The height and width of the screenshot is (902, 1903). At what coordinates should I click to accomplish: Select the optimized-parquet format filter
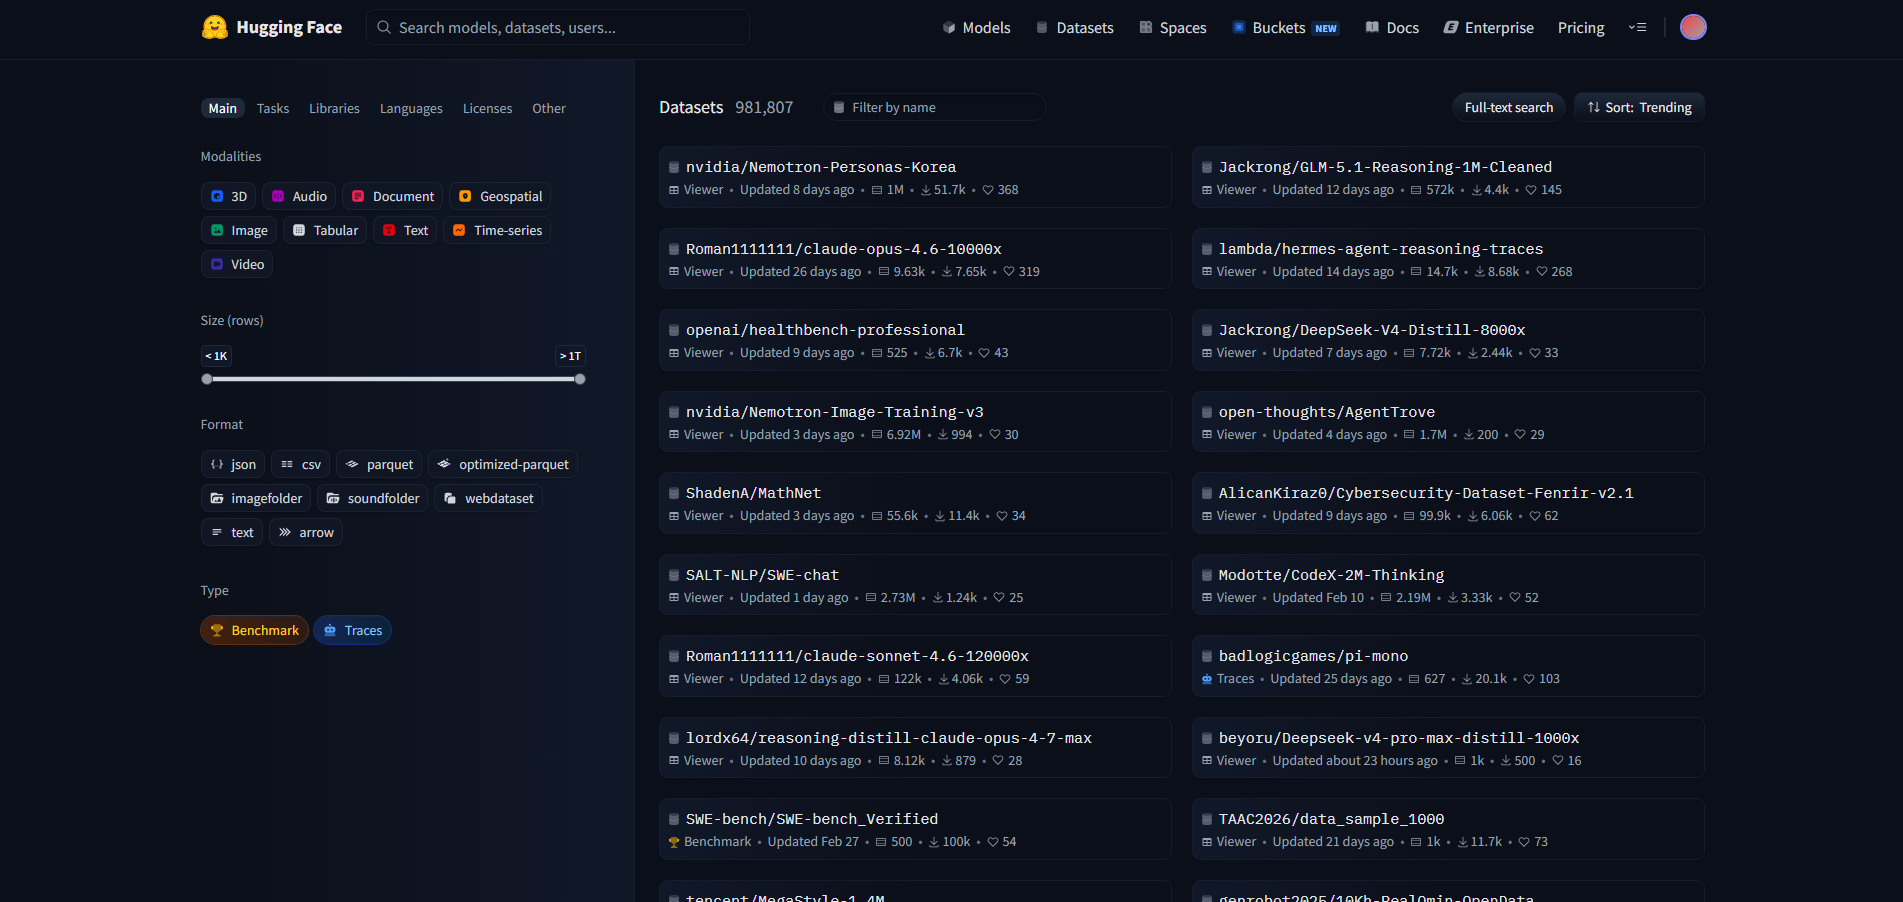point(503,464)
